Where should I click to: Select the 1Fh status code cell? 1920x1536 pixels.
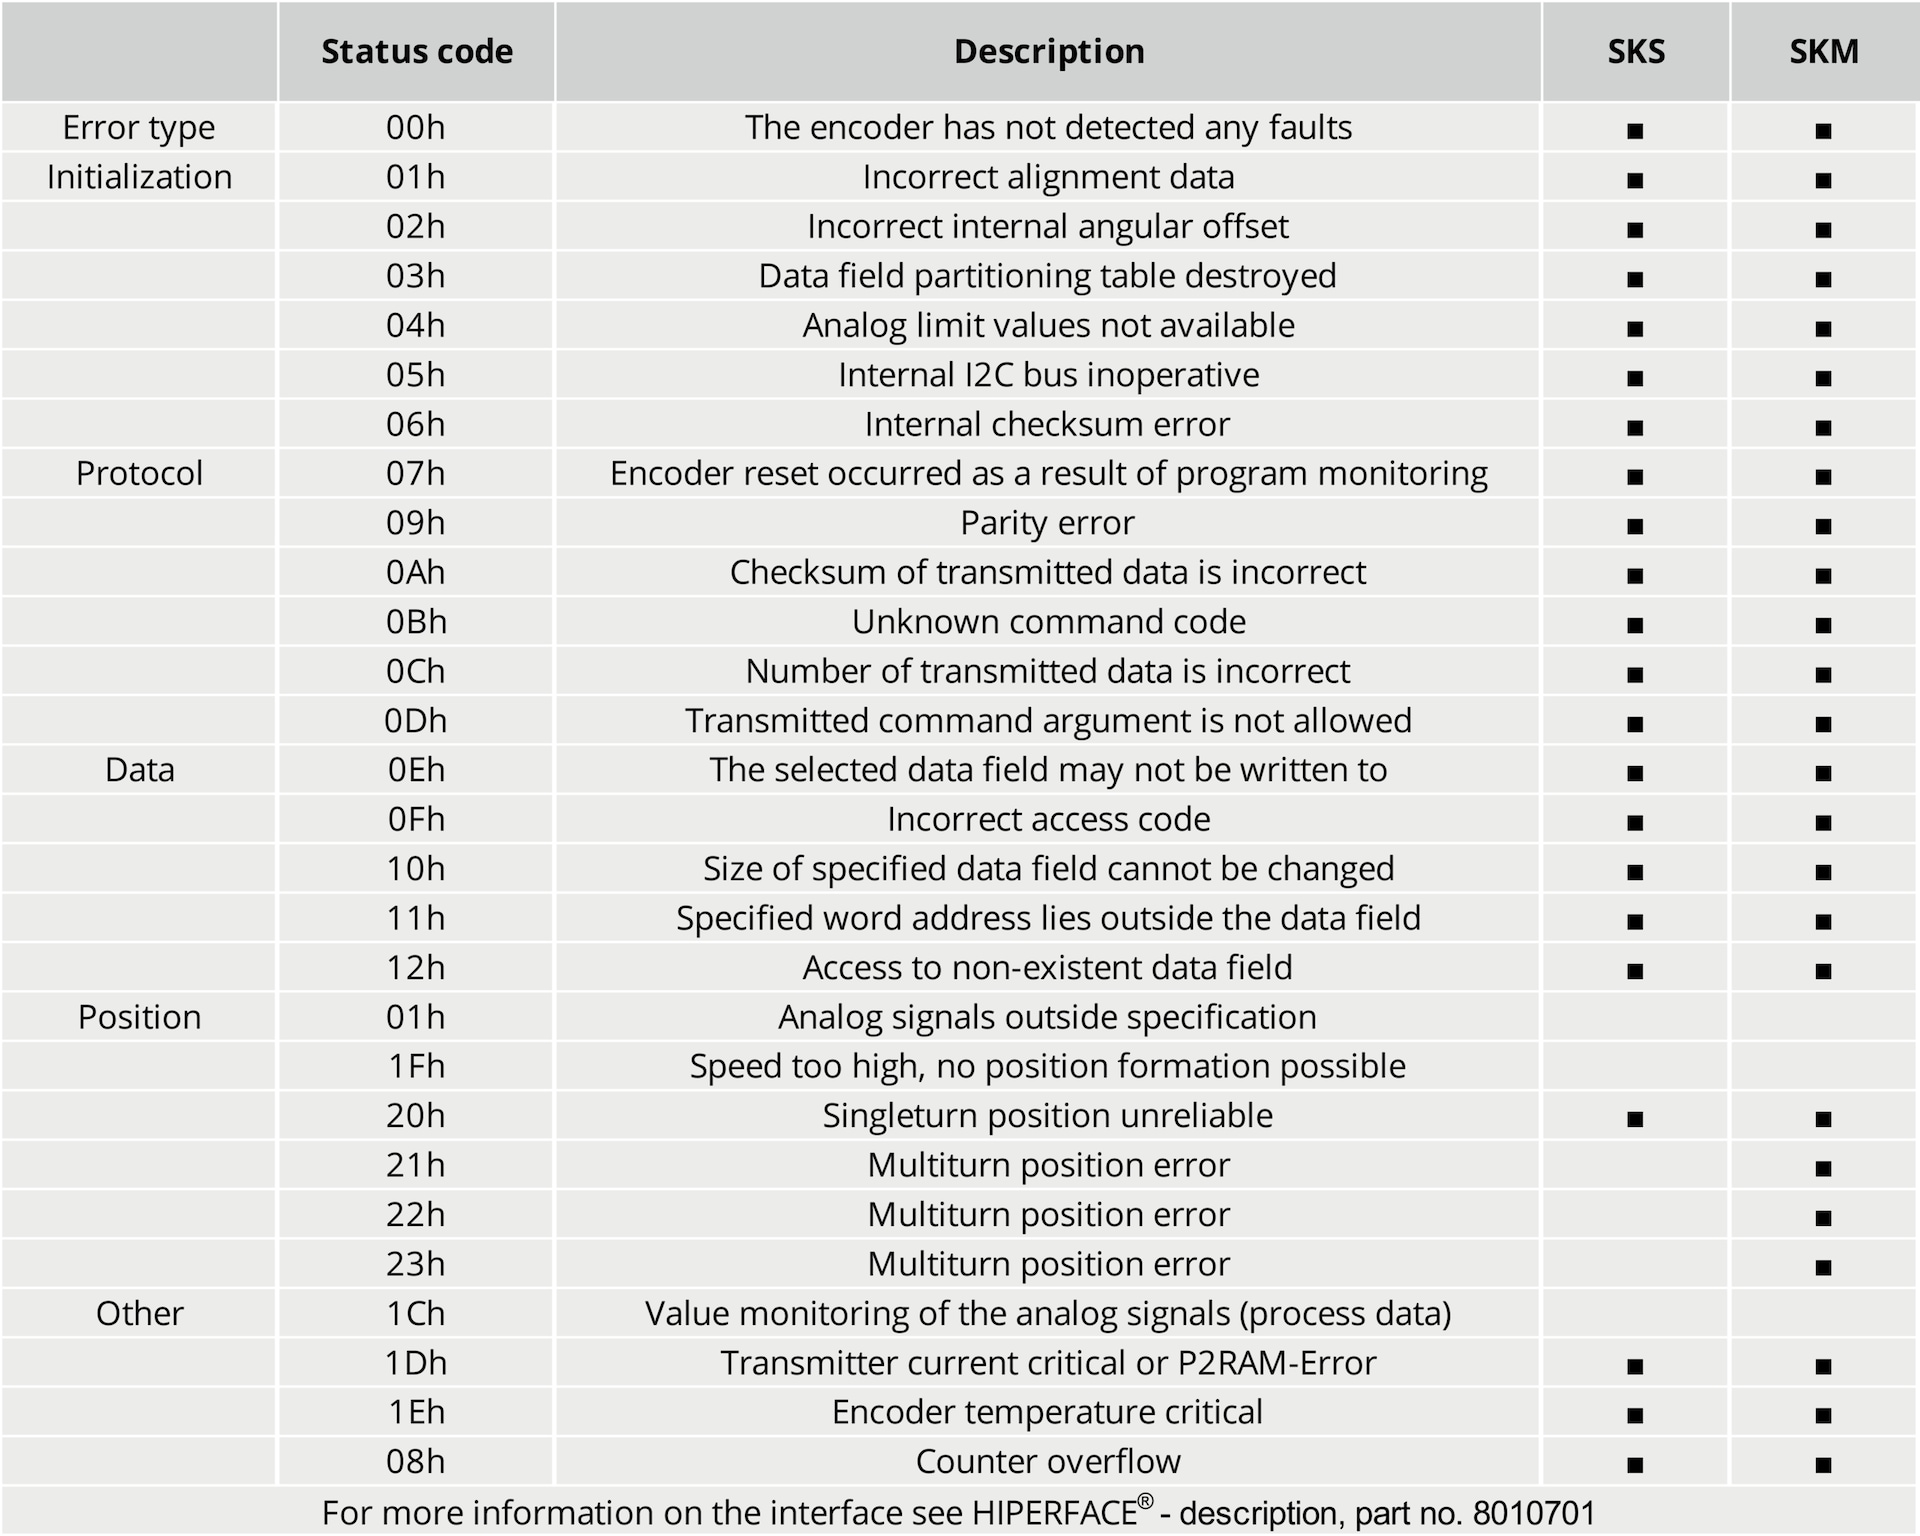point(416,1066)
